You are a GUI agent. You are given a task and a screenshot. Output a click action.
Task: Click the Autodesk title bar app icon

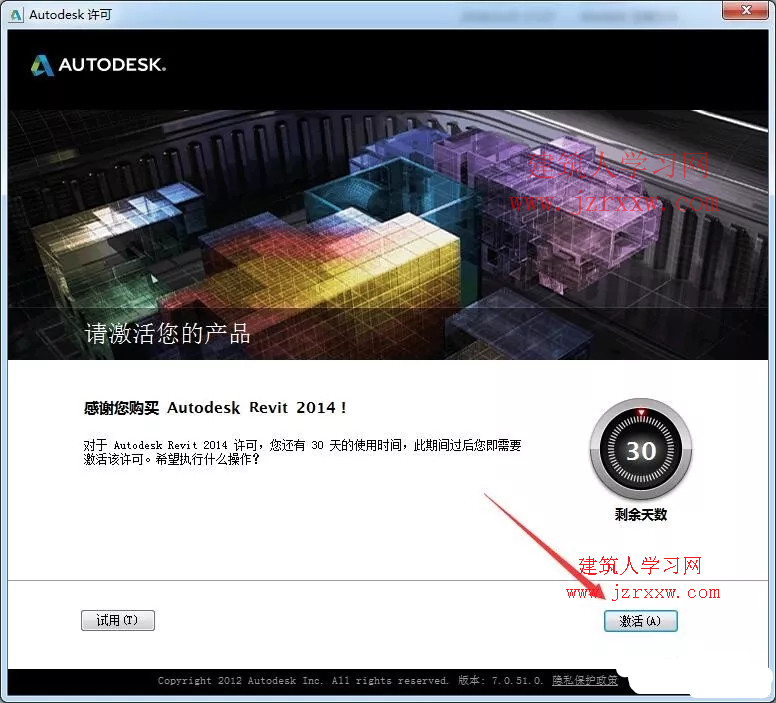[x=16, y=15]
